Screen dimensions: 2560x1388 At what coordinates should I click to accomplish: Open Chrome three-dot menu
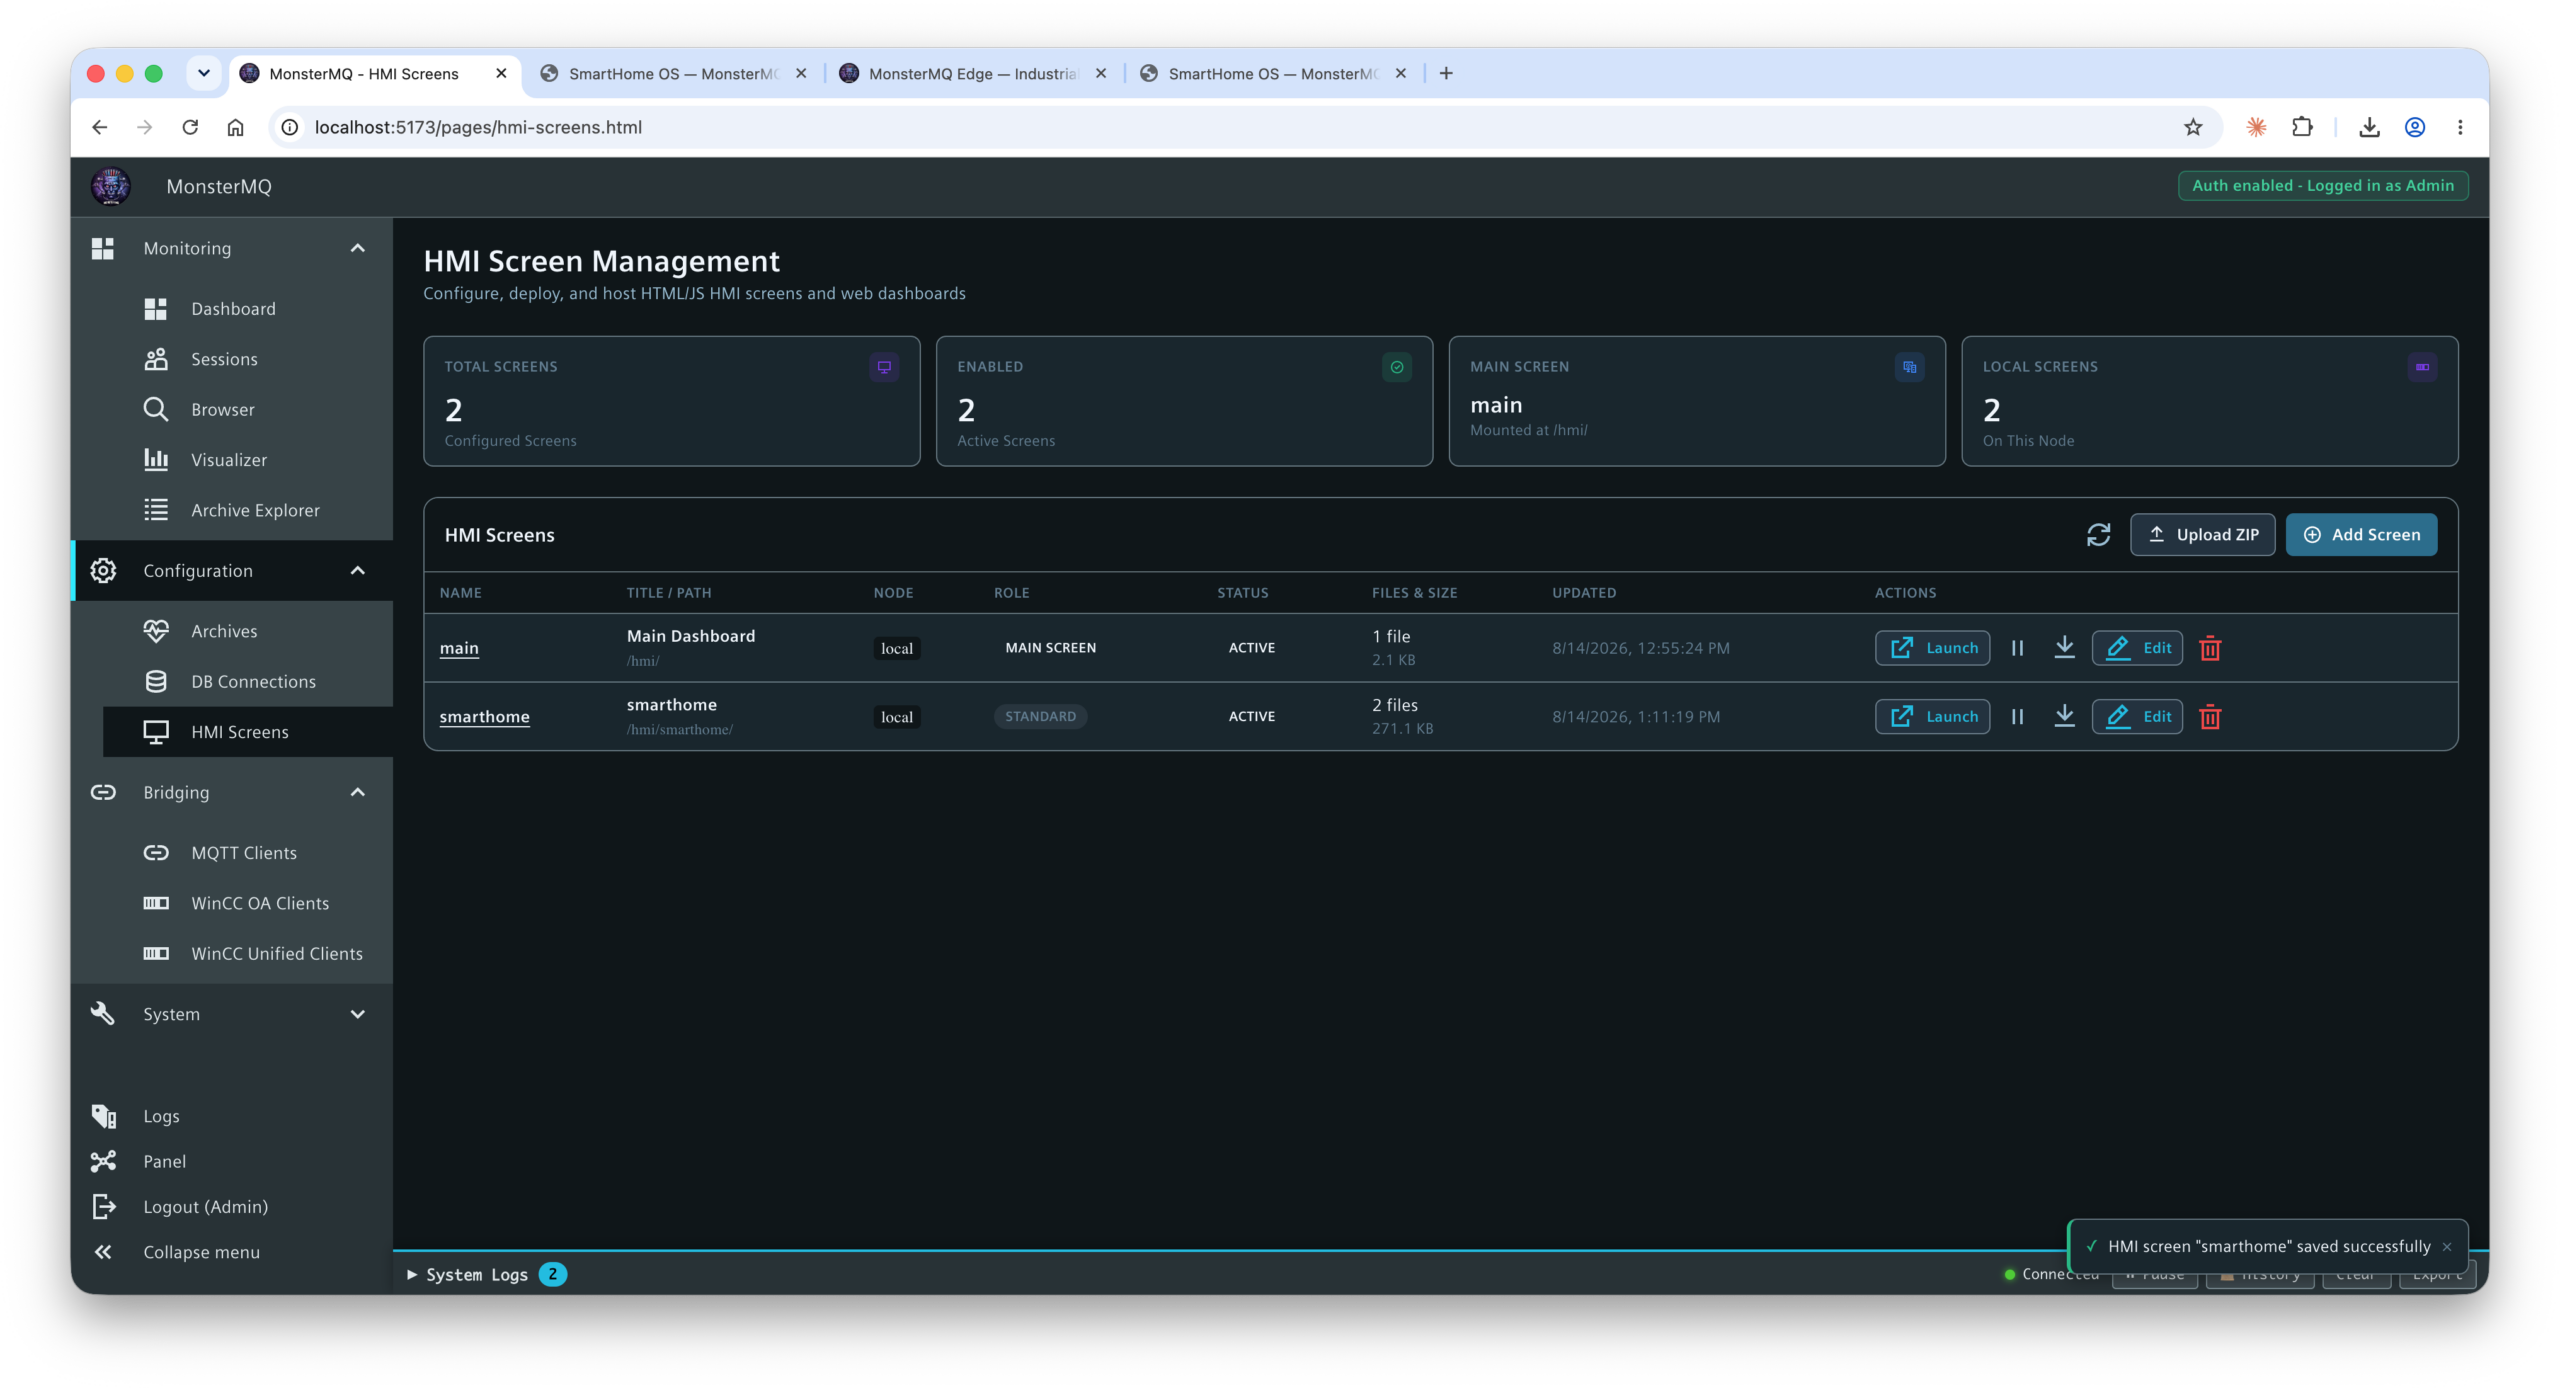[x=2460, y=127]
